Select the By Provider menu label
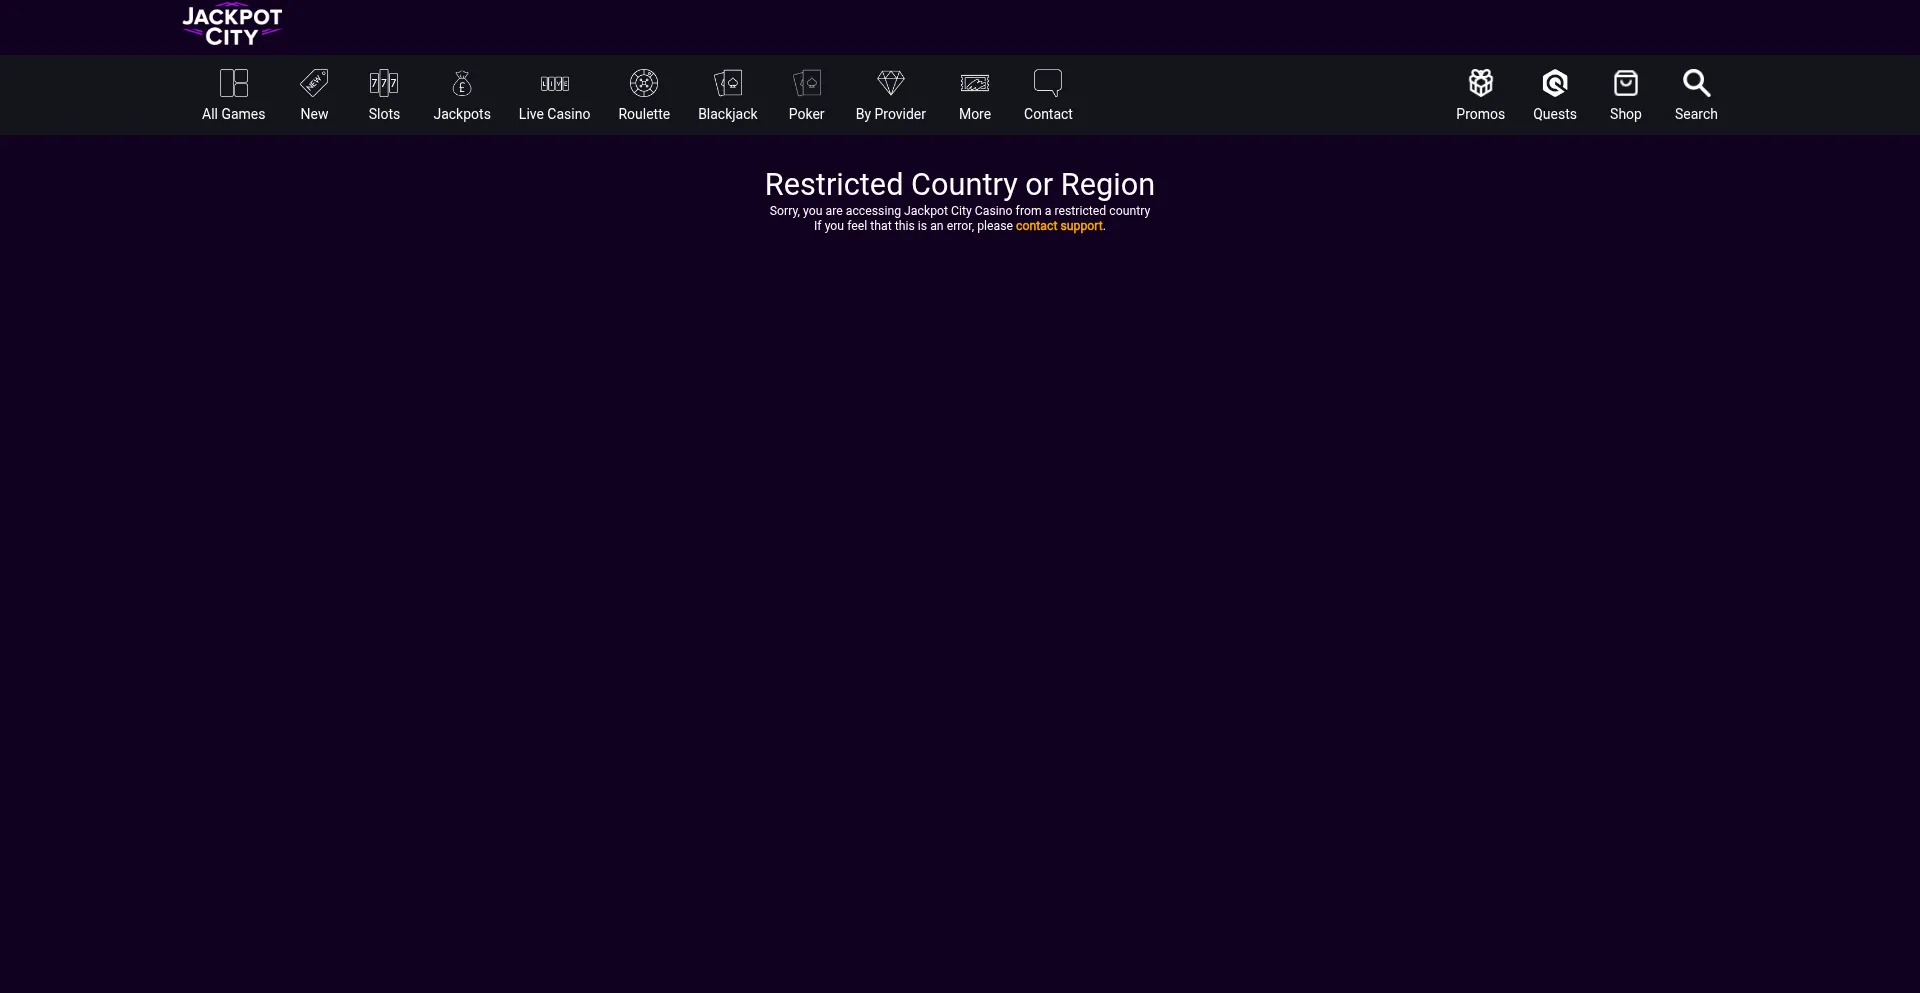This screenshot has width=1920, height=993. pyautogui.click(x=891, y=114)
